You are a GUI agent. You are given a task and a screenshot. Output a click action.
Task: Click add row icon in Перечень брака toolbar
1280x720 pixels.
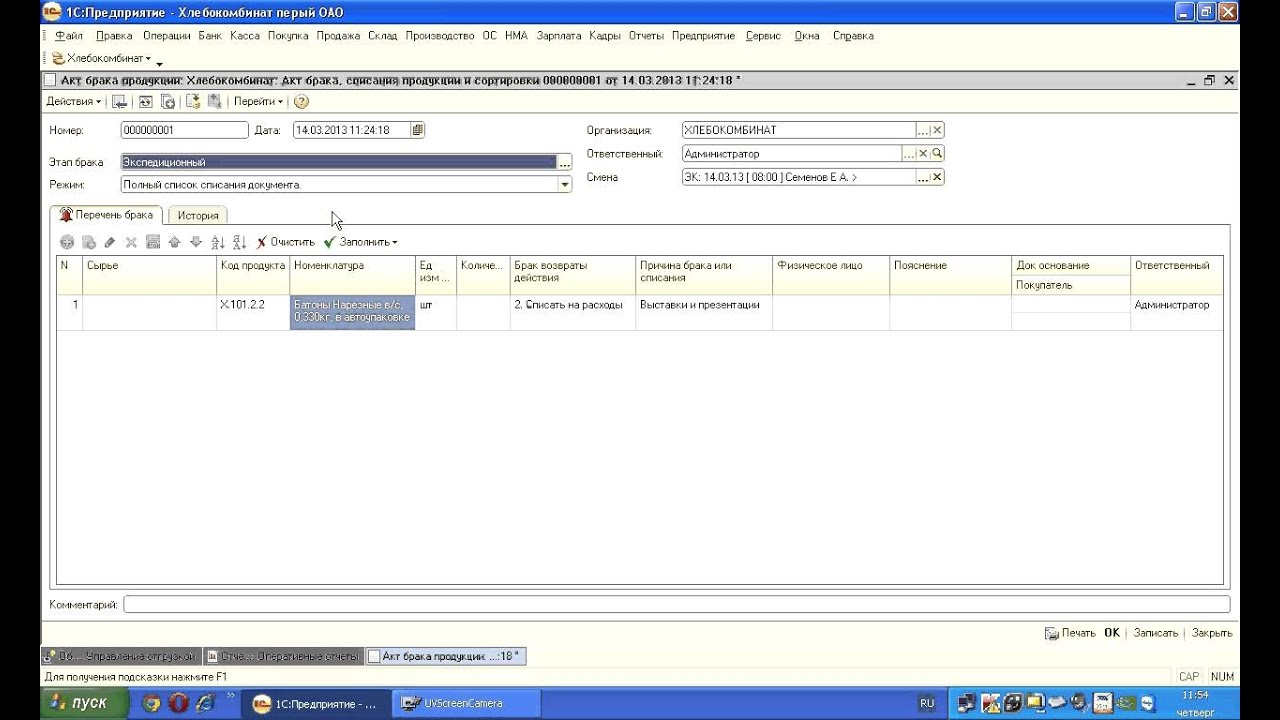pyautogui.click(x=67, y=242)
